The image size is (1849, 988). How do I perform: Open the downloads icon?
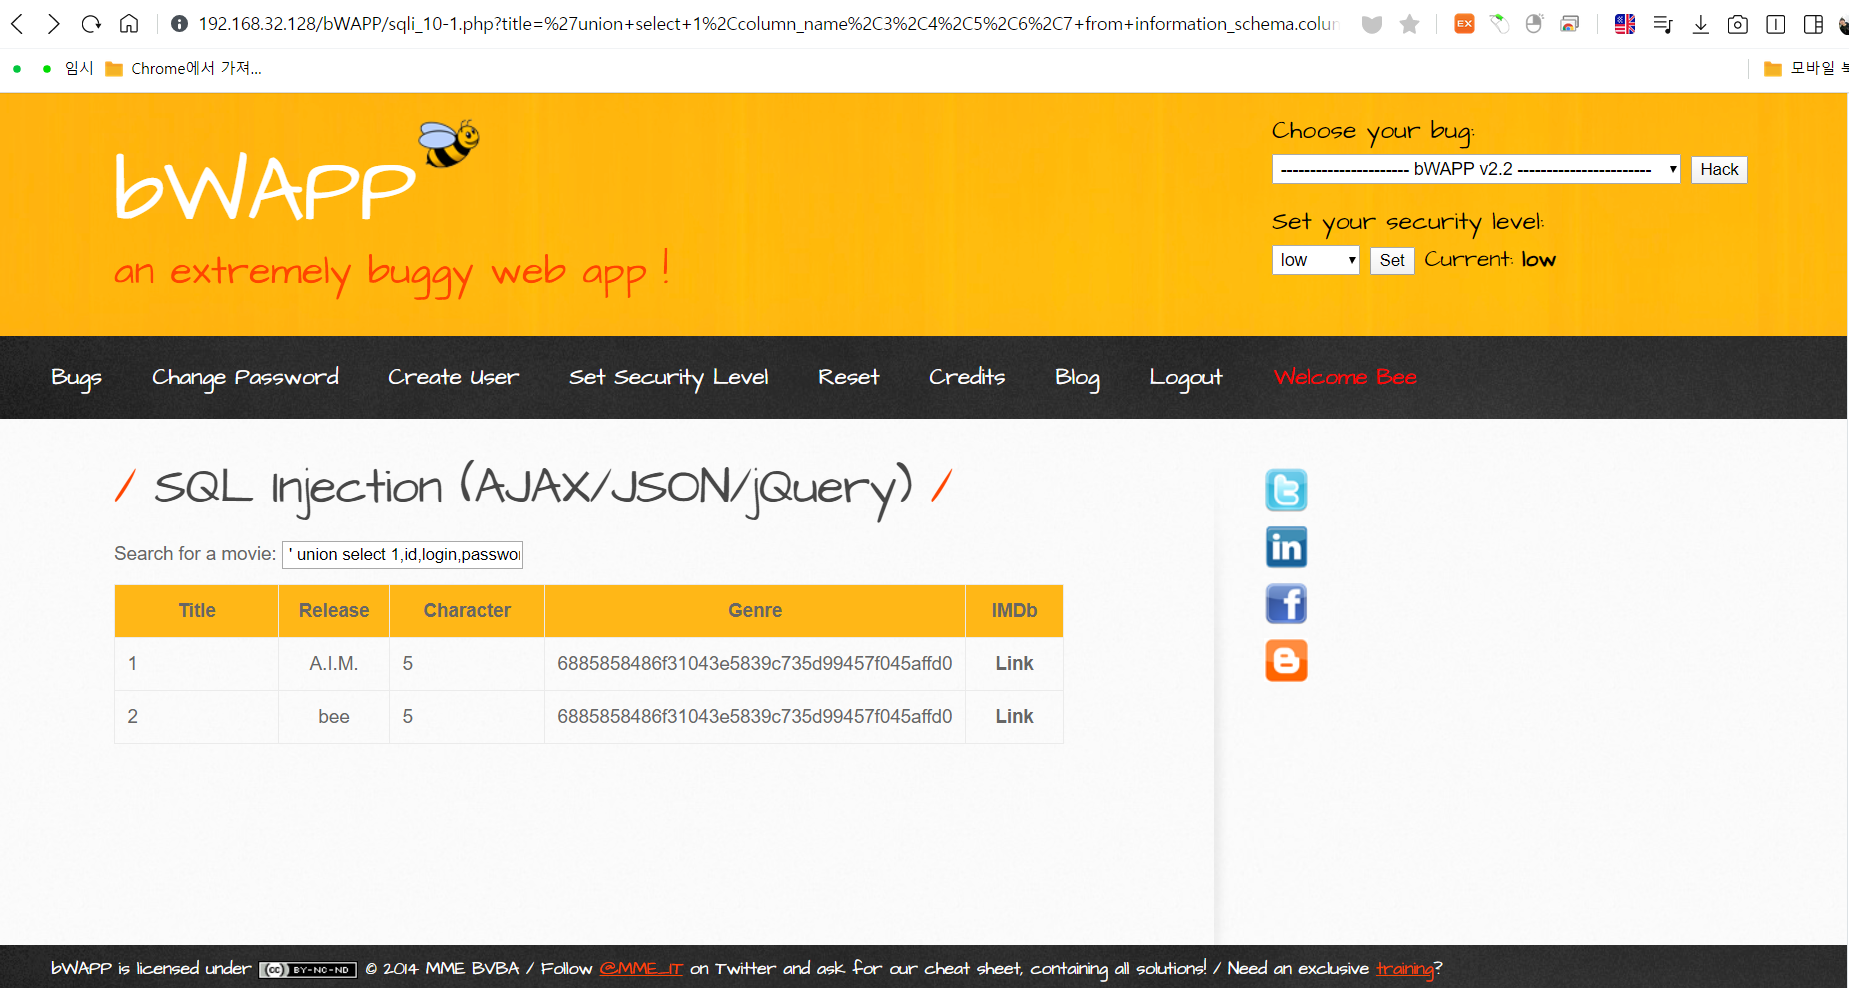[1700, 24]
